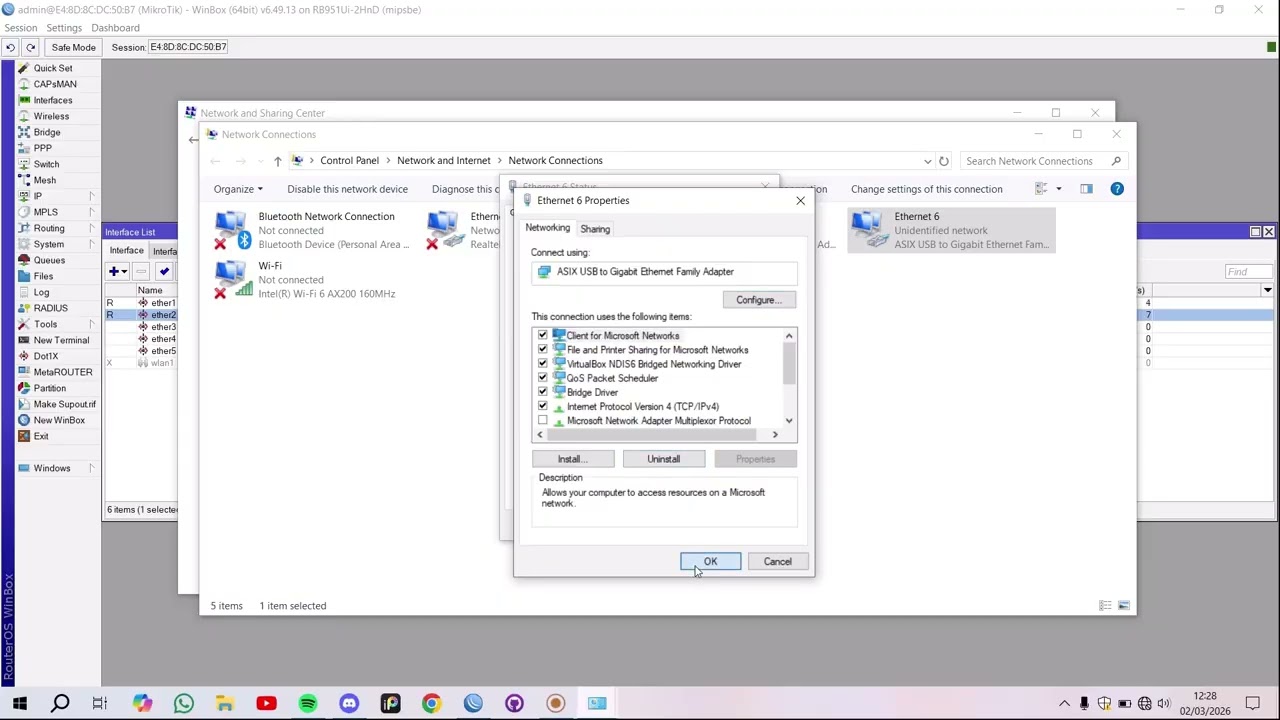Switch to Sharing tab
Screen dimensions: 1280x720
coord(595,229)
